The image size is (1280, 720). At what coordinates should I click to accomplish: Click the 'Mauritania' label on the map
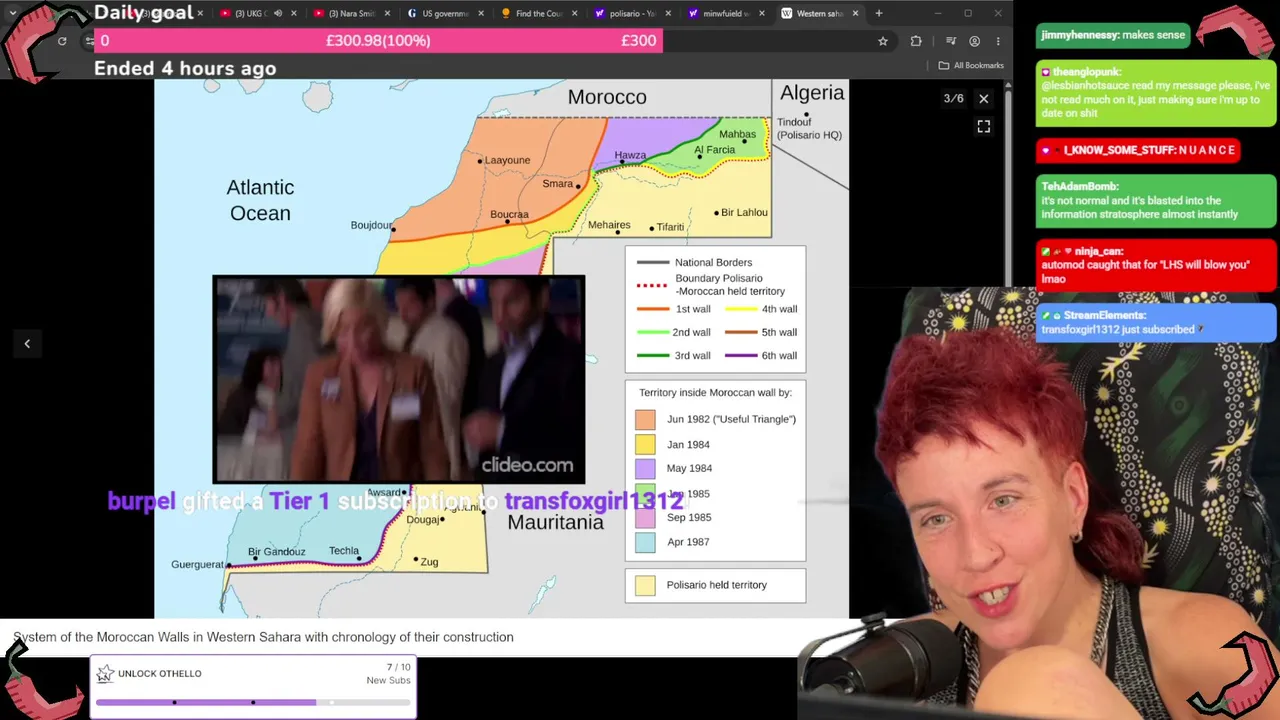(555, 522)
